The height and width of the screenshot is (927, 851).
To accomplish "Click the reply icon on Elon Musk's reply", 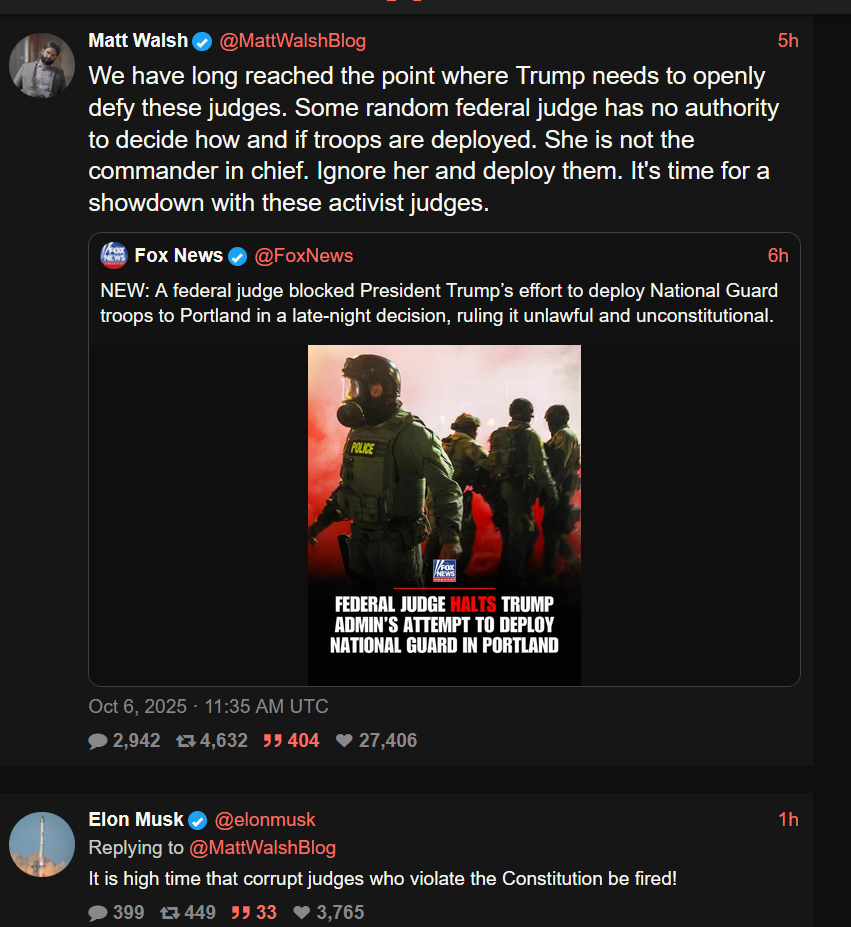I will (x=98, y=912).
